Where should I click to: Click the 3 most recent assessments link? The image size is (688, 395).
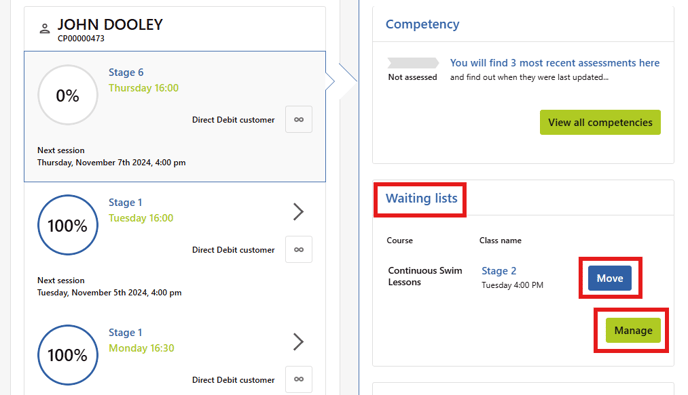point(555,63)
